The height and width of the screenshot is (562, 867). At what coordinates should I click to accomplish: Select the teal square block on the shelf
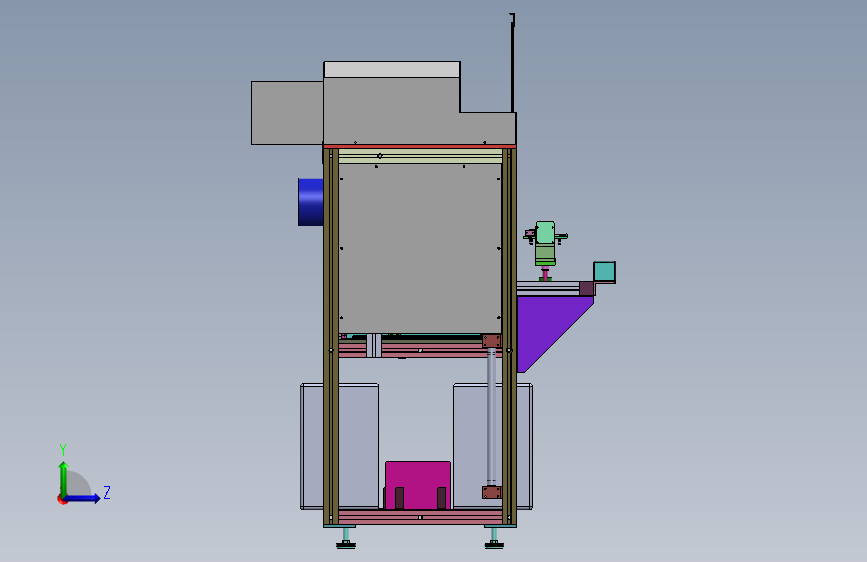click(x=604, y=272)
